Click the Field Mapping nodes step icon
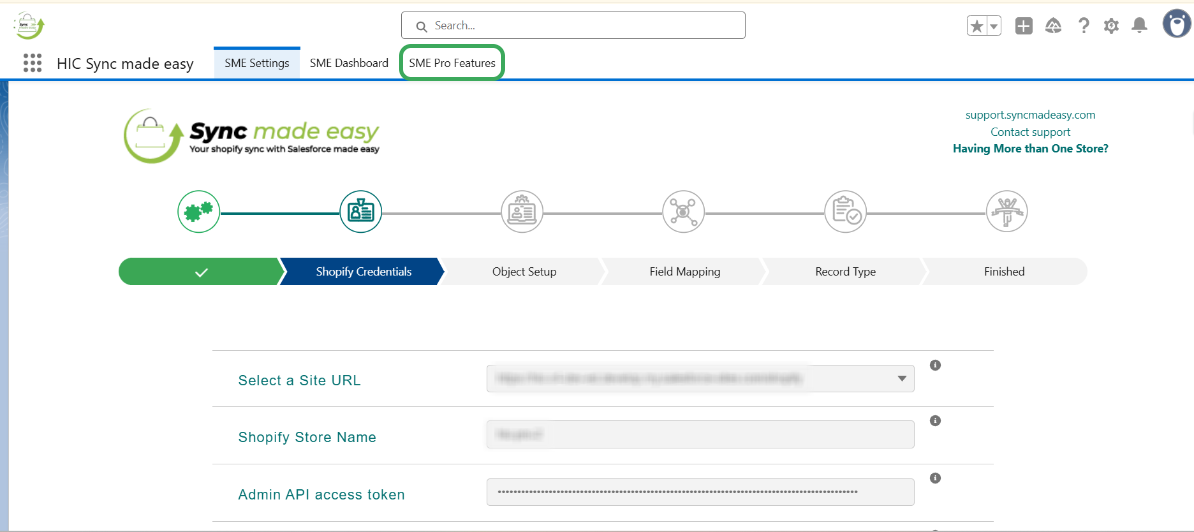This screenshot has width=1194, height=532. [x=683, y=210]
